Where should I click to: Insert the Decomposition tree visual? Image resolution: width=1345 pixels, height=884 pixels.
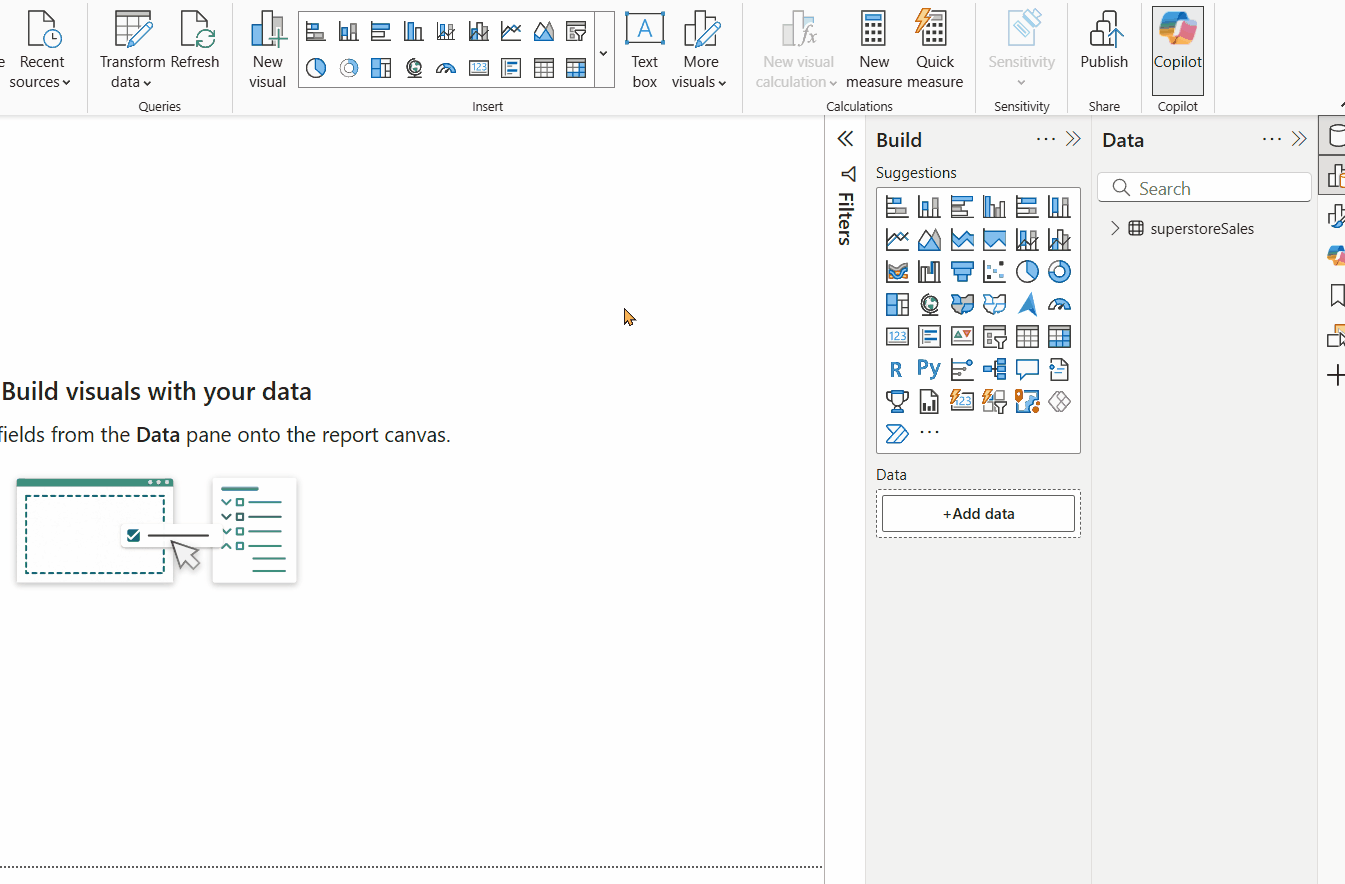(994, 369)
